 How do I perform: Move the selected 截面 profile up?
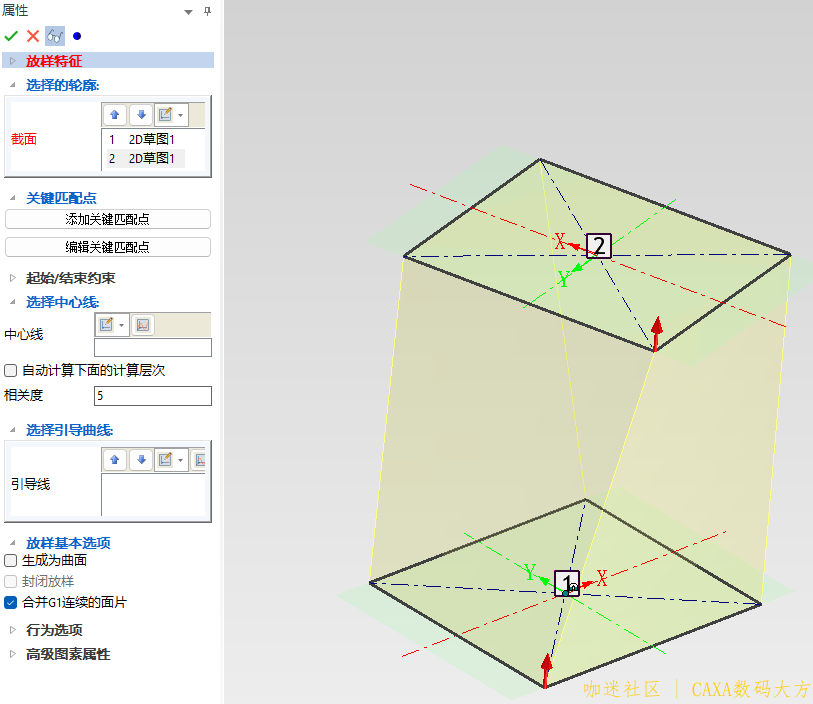(115, 114)
